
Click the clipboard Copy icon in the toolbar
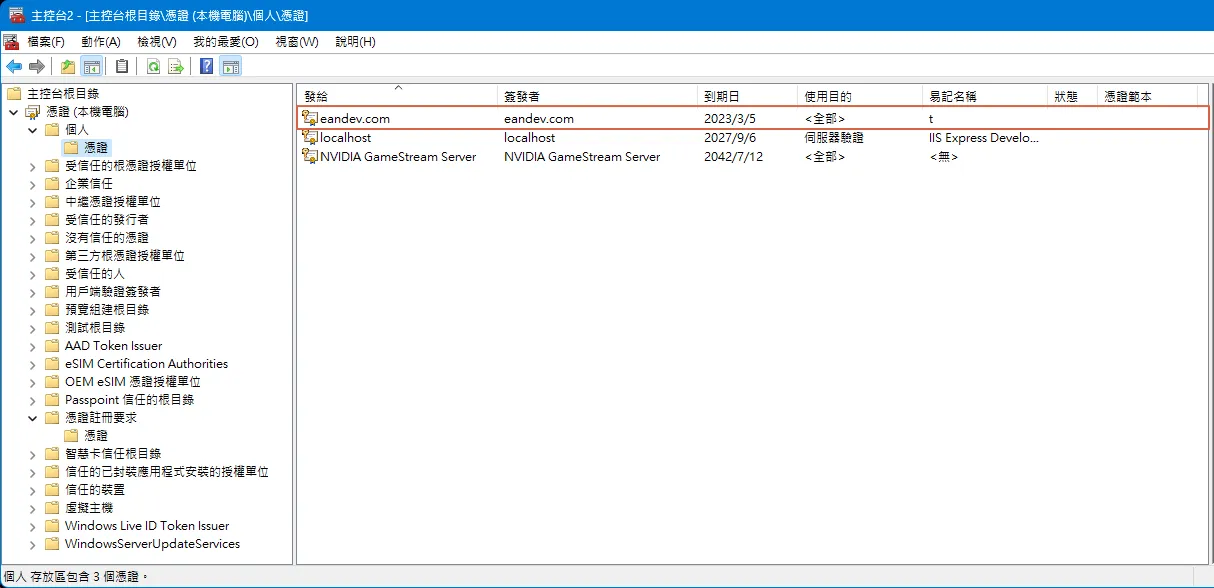[122, 67]
